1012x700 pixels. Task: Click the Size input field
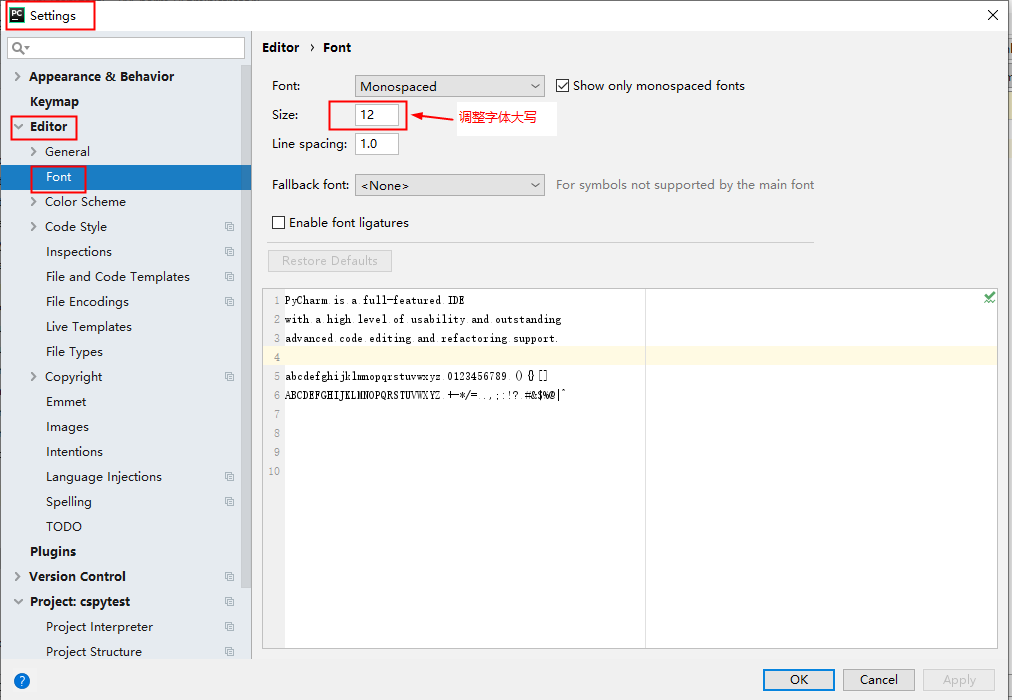pyautogui.click(x=377, y=115)
